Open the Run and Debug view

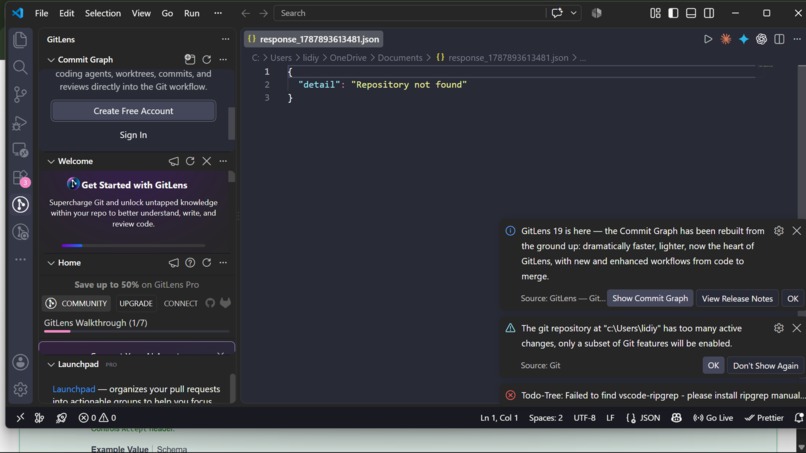pyautogui.click(x=20, y=122)
